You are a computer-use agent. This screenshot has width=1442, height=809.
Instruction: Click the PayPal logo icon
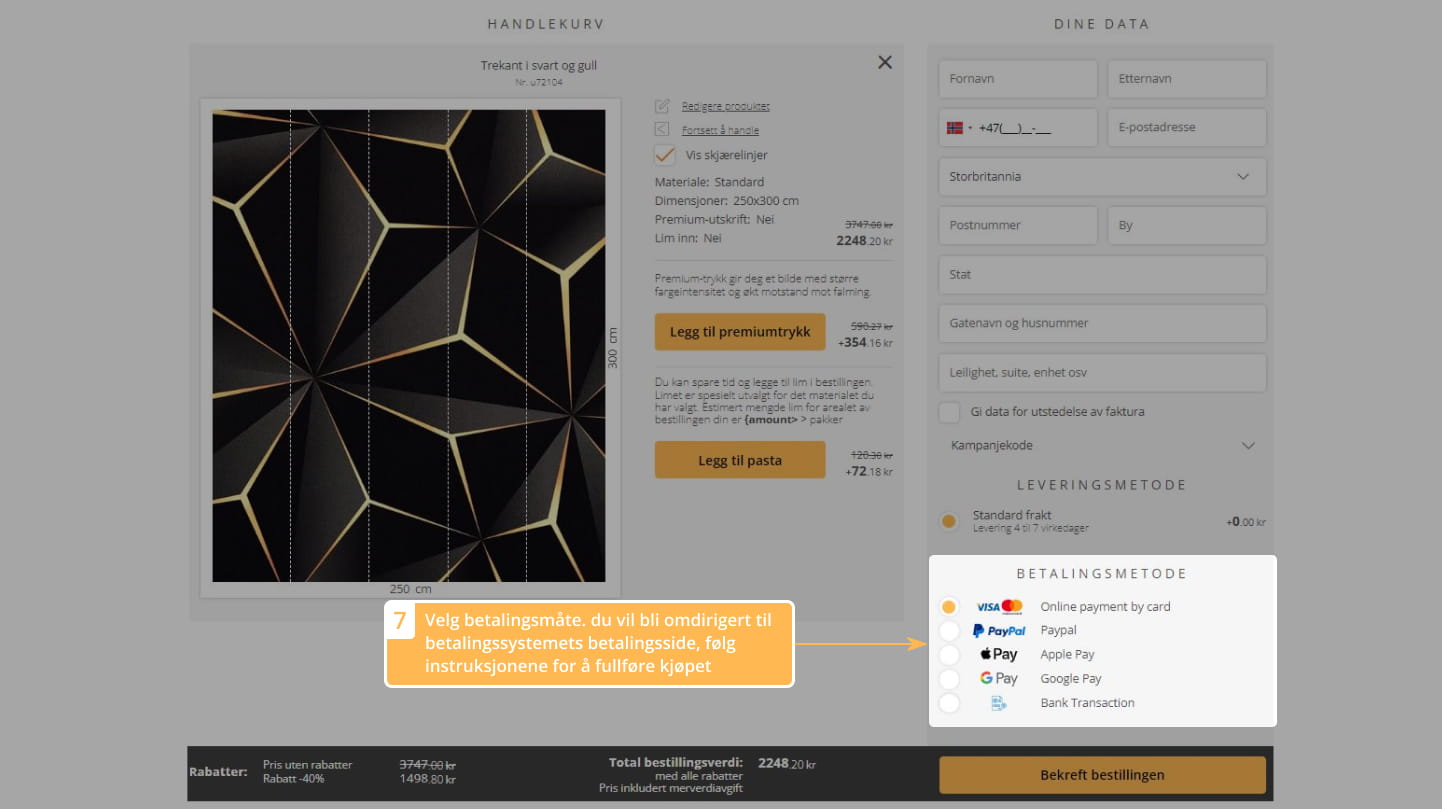coord(999,631)
